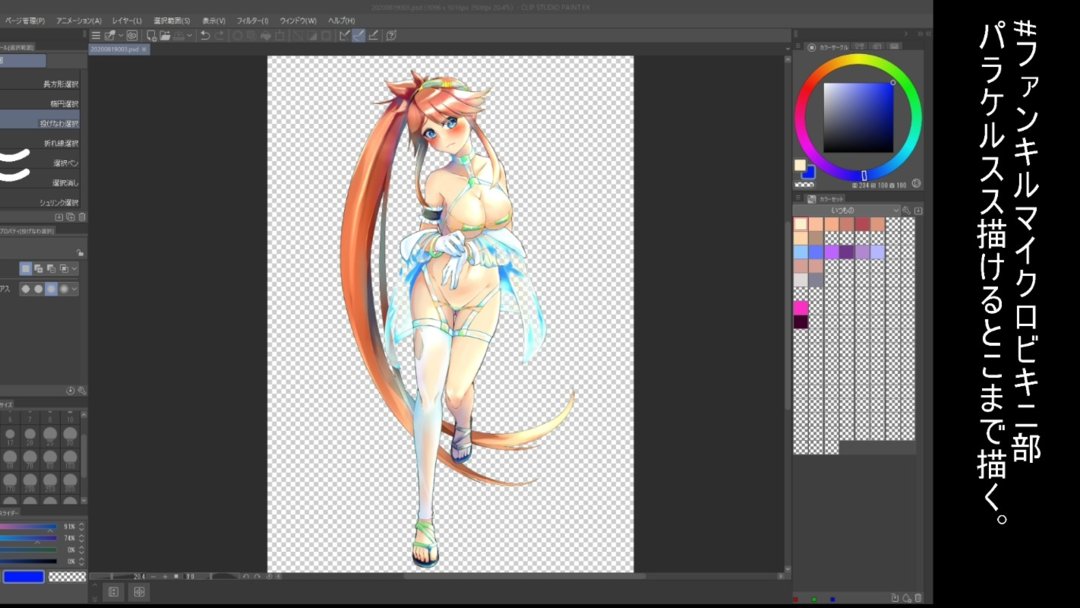Click the save icon in toolbar
Viewport: 1080px width, 608px height.
click(x=178, y=35)
